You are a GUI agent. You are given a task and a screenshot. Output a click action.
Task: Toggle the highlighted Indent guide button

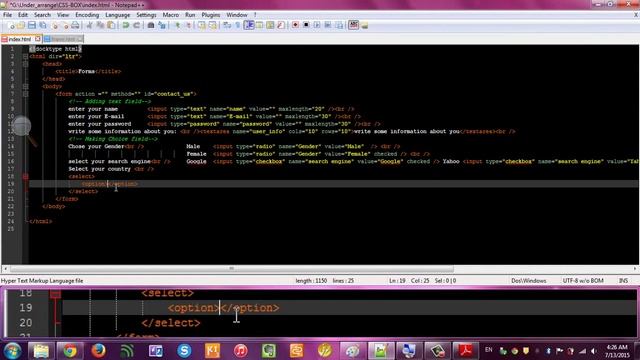tap(249, 25)
